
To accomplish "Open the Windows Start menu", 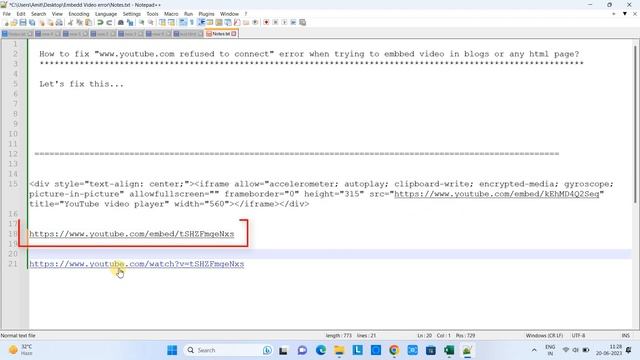I will (x=172, y=350).
